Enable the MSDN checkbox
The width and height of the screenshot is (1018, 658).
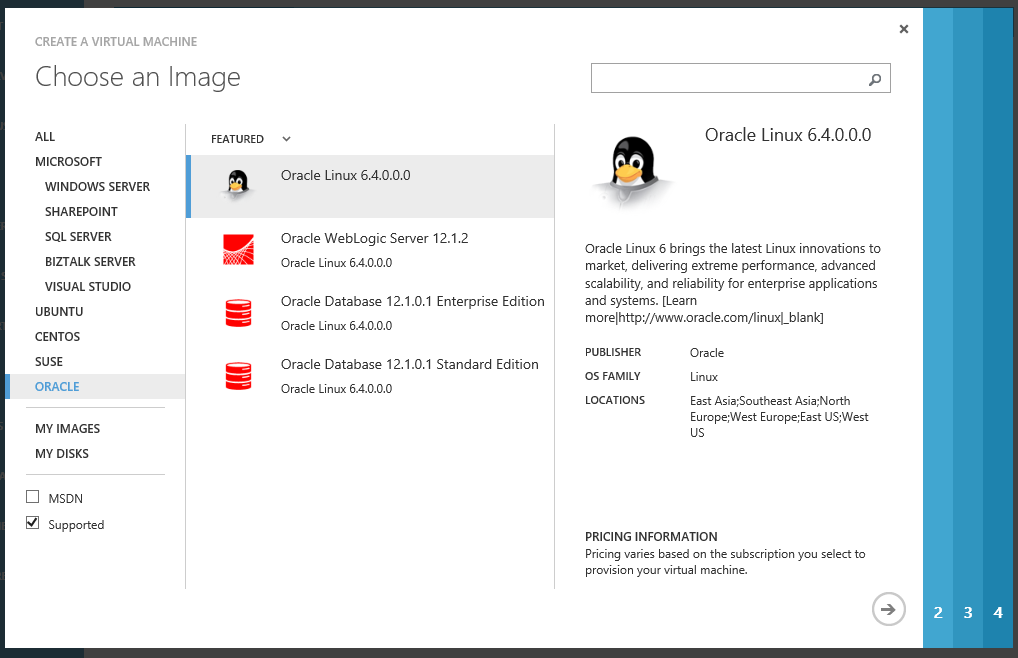point(33,497)
